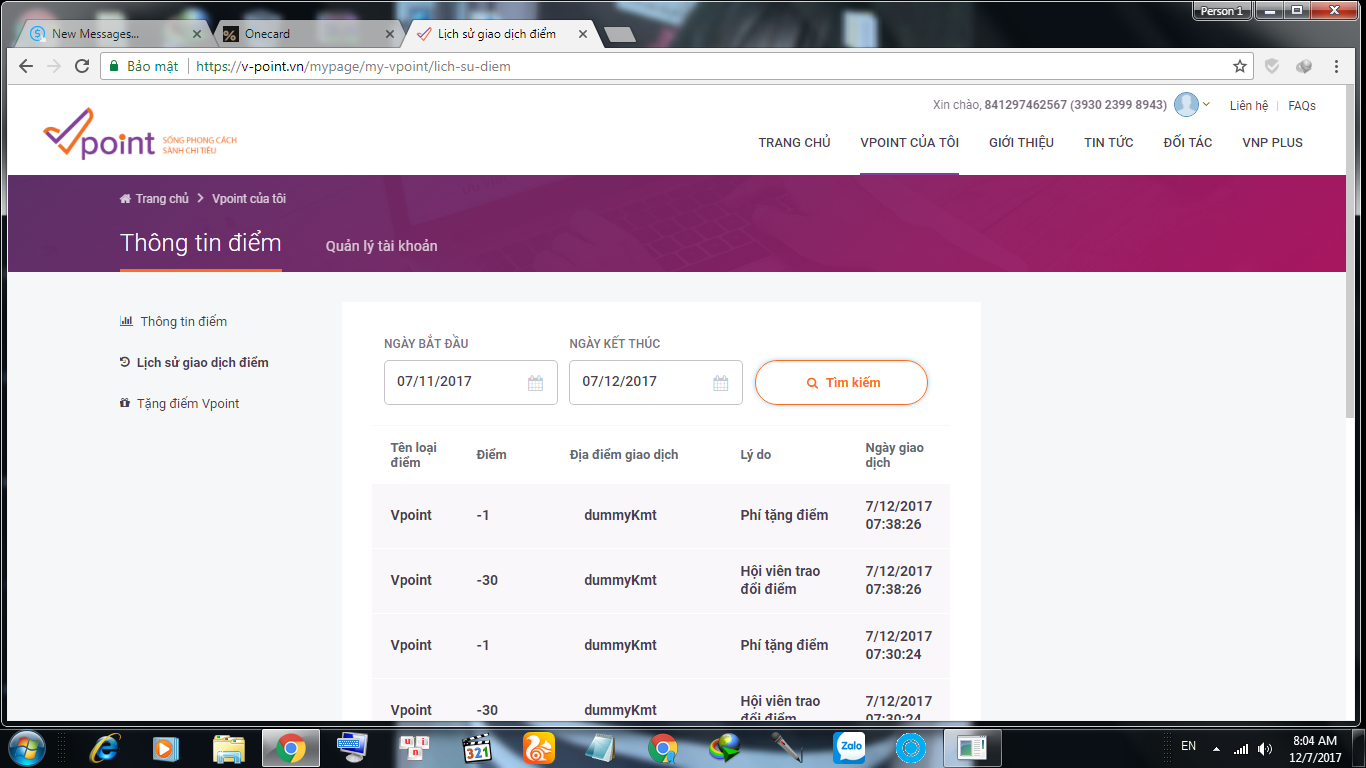Select the Thông tin điểm header tab
The height and width of the screenshot is (768, 1366).
pos(201,243)
